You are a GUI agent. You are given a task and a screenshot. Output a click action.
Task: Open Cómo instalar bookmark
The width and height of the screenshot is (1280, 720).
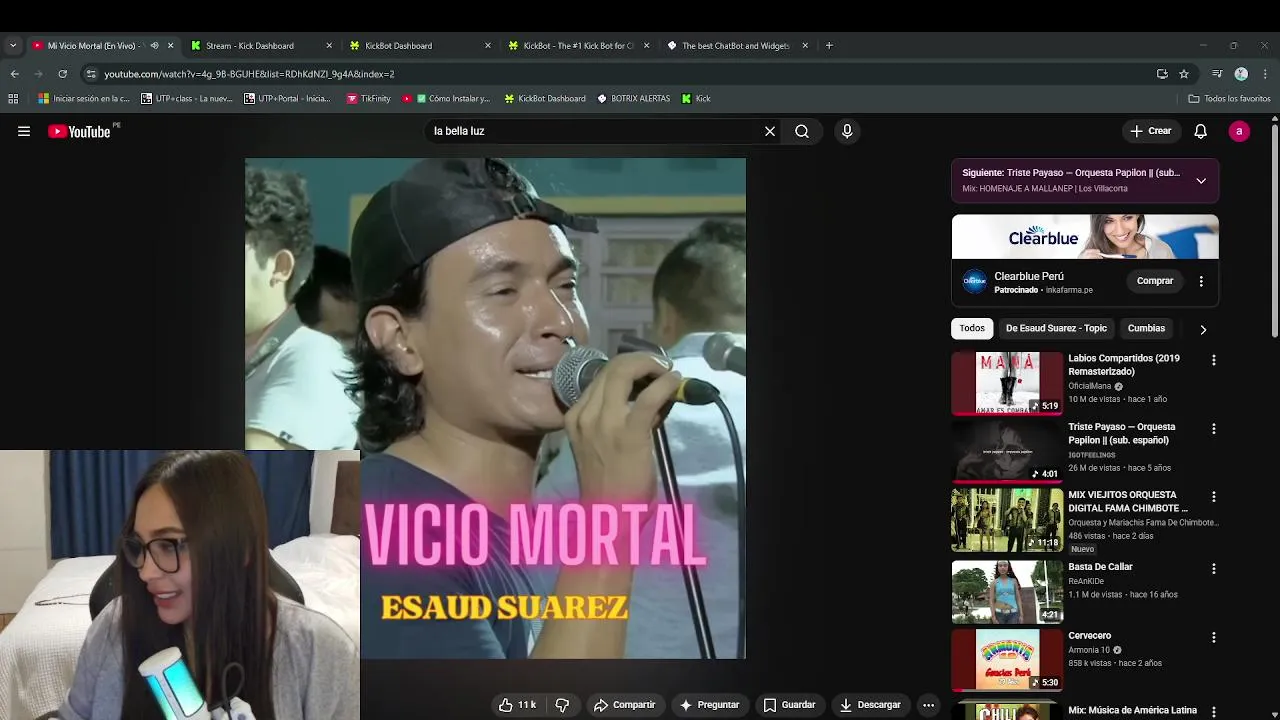[446, 99]
